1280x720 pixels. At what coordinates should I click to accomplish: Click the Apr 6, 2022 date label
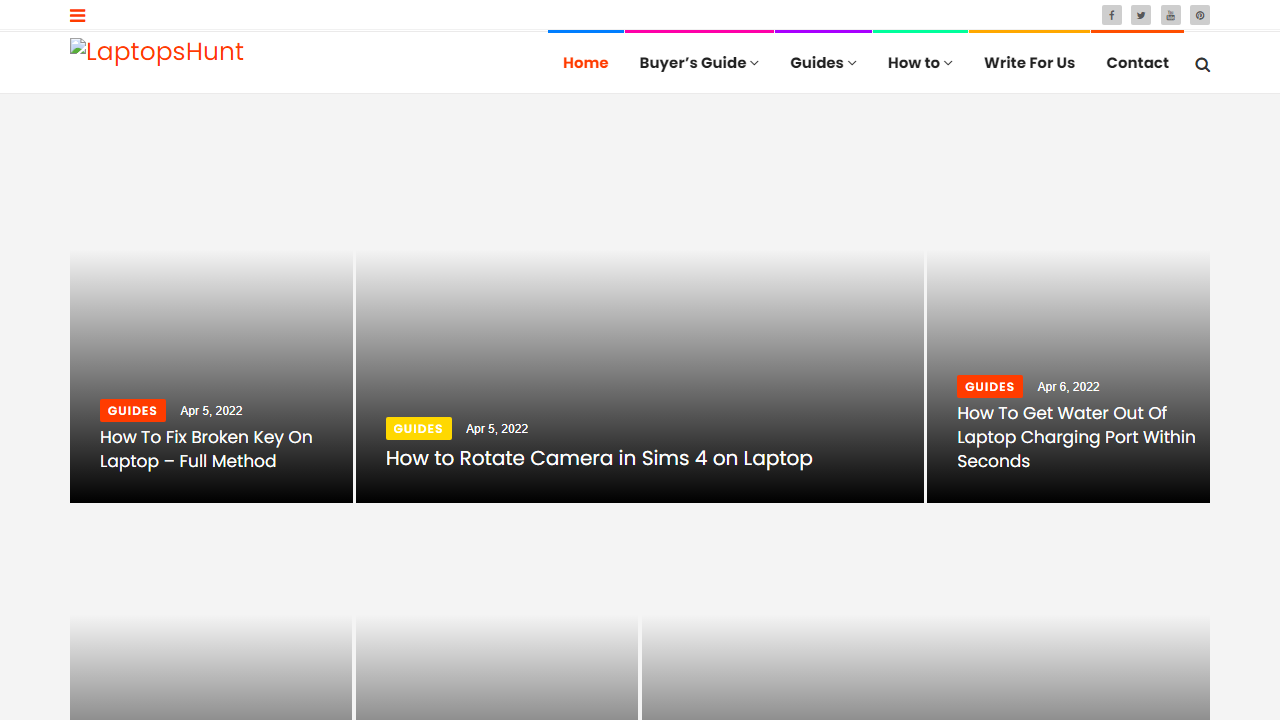[1068, 387]
